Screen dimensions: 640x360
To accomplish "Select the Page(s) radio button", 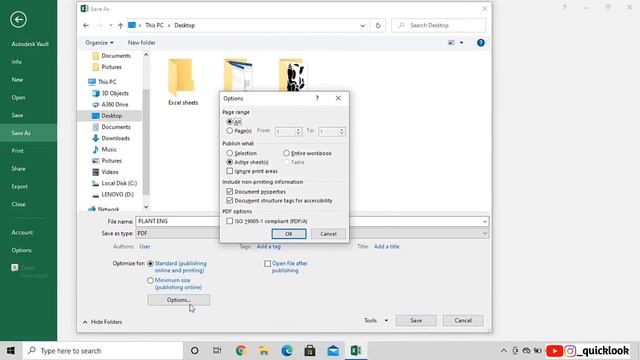I will pos(230,131).
